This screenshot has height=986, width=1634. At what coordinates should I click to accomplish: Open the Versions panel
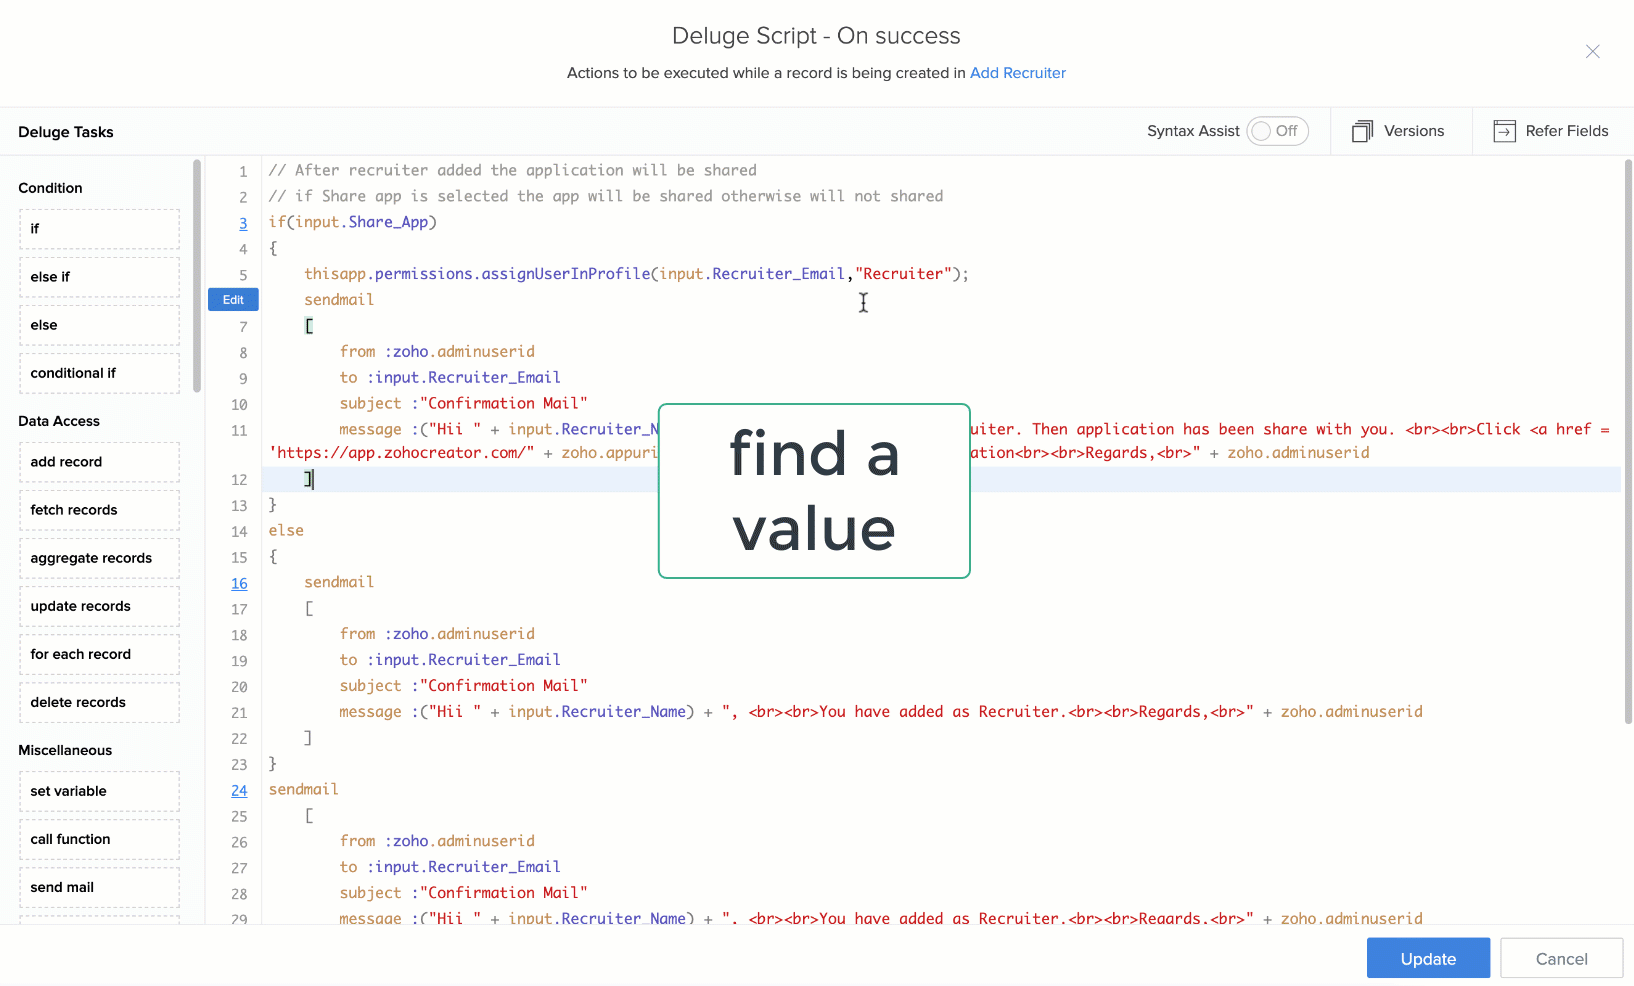pyautogui.click(x=1400, y=131)
